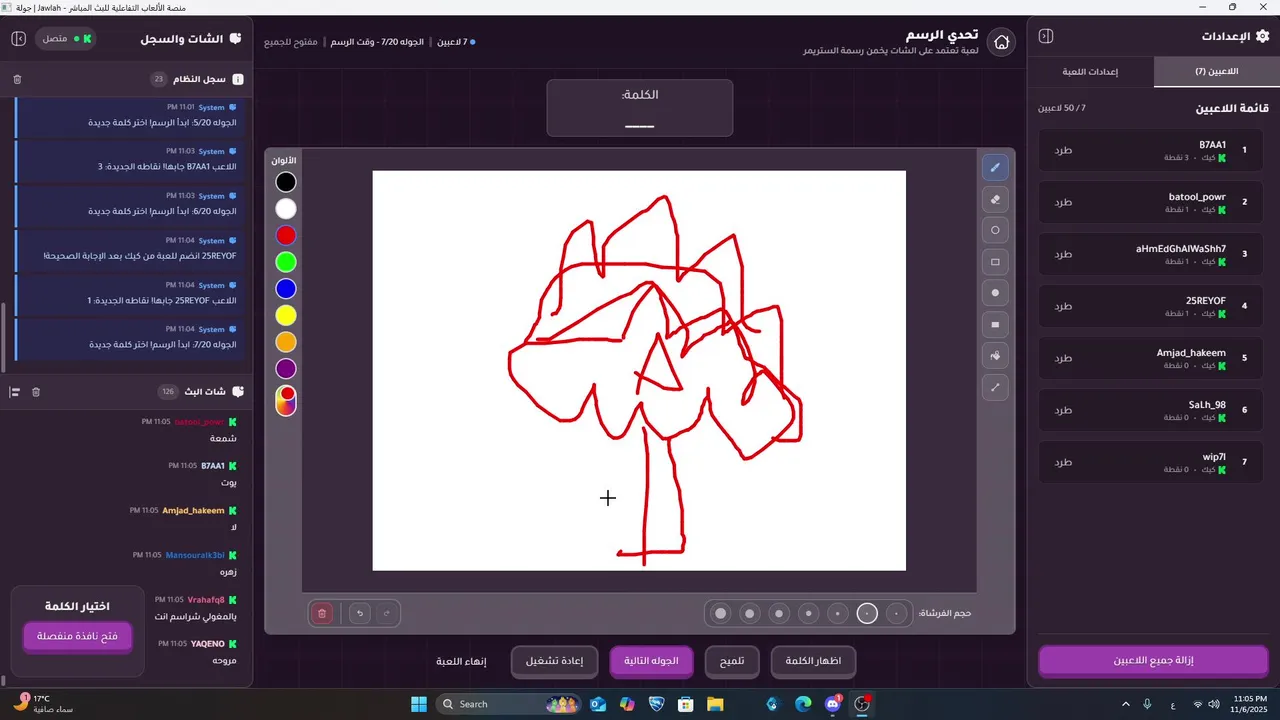Click the system log scrollbar
Image resolution: width=1280 pixels, height=720 pixels.
point(4,335)
